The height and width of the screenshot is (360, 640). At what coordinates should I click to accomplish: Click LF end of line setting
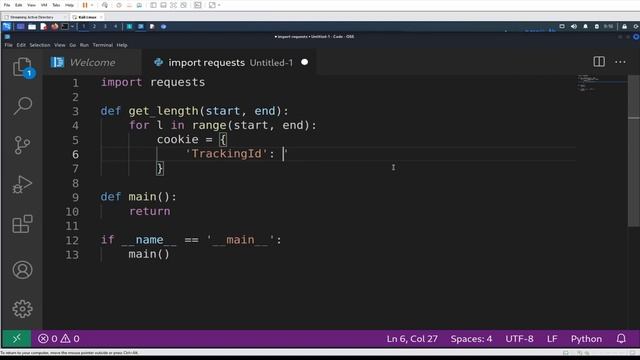click(x=552, y=338)
